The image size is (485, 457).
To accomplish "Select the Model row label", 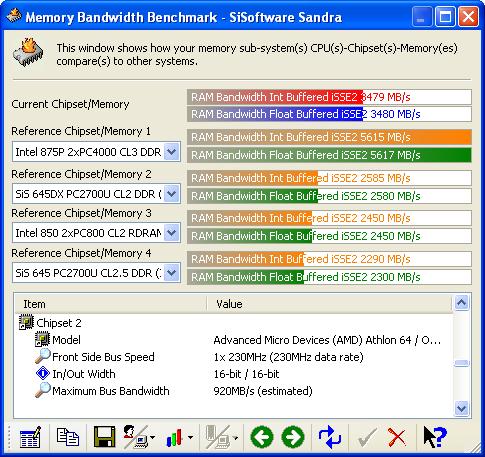I will pos(66,340).
